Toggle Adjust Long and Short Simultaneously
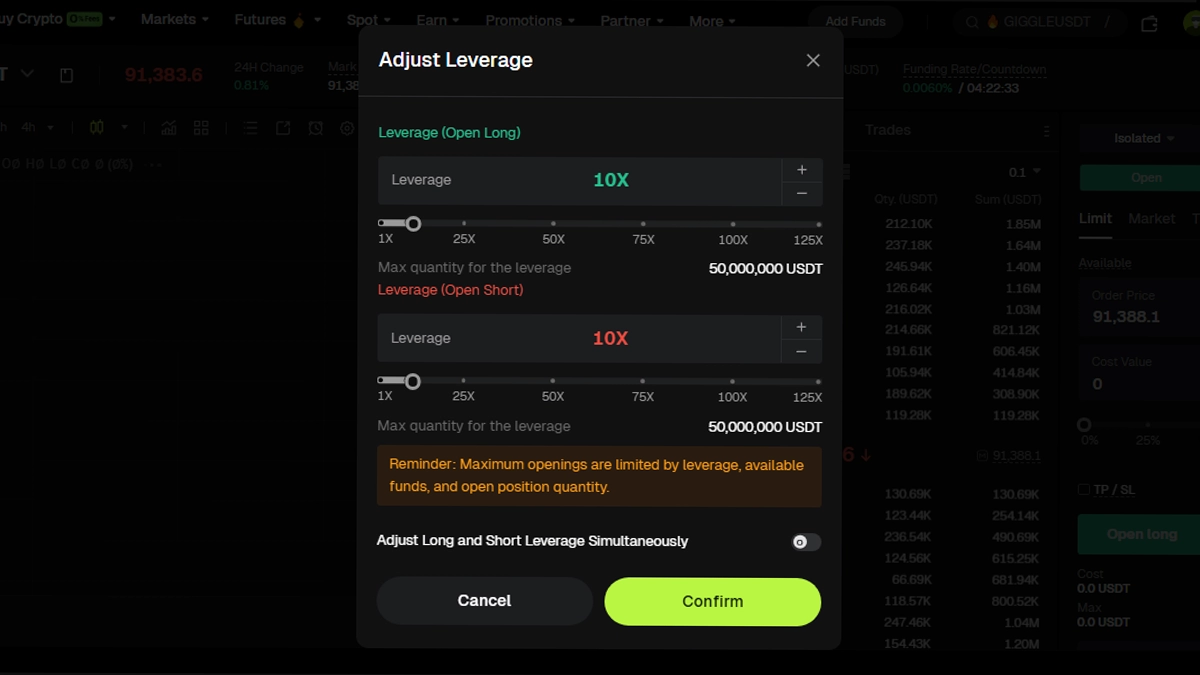Screen dimensions: 1200x675 tap(805, 542)
